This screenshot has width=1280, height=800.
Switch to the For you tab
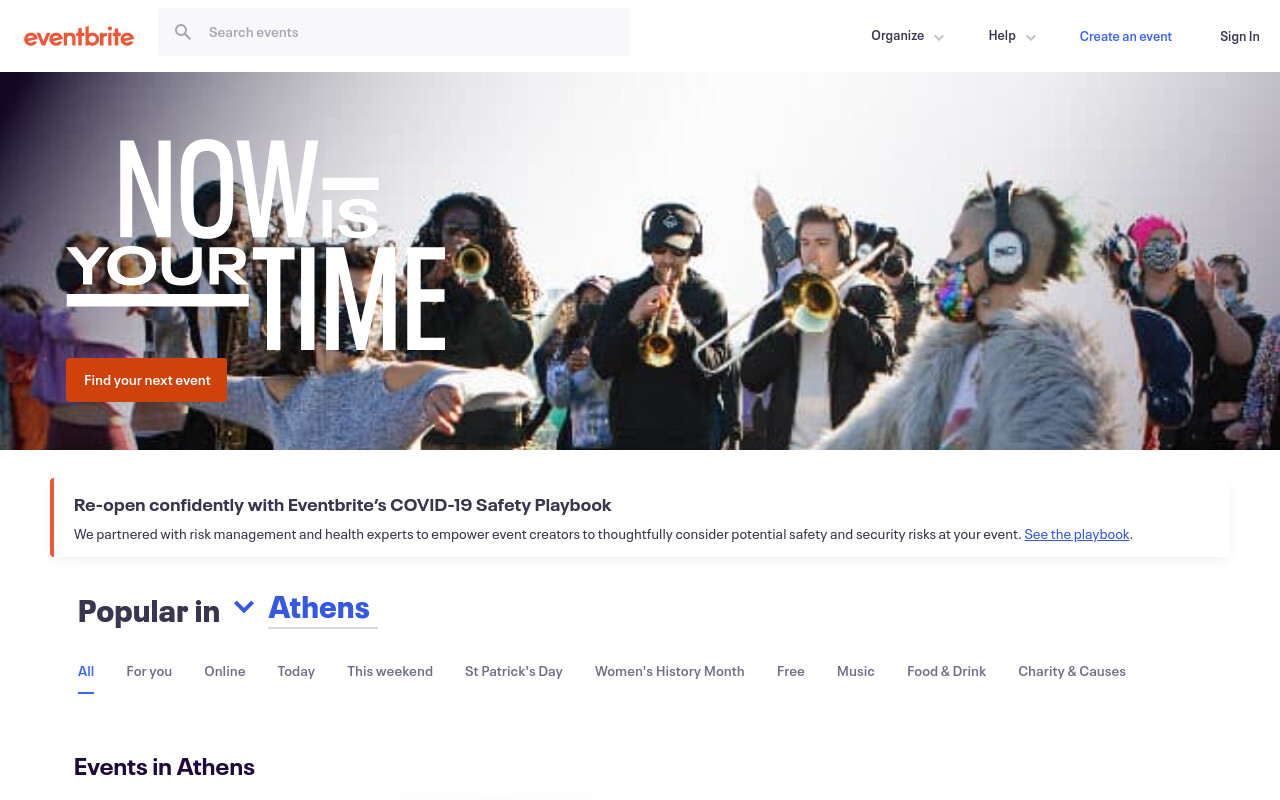(149, 671)
